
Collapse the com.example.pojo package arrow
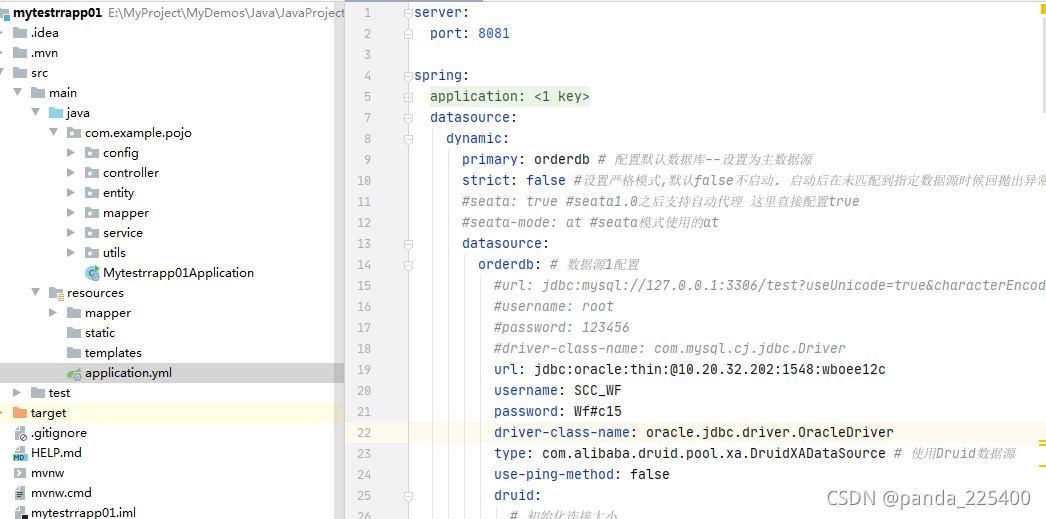coord(54,133)
